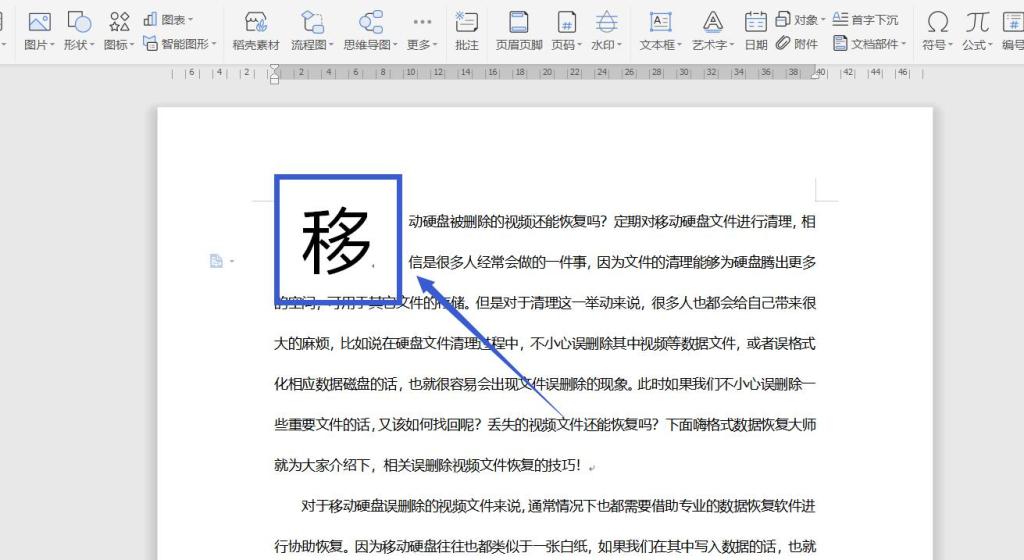
Task: Expand the arrow beside the 图片 label
Action: [x=52, y=45]
